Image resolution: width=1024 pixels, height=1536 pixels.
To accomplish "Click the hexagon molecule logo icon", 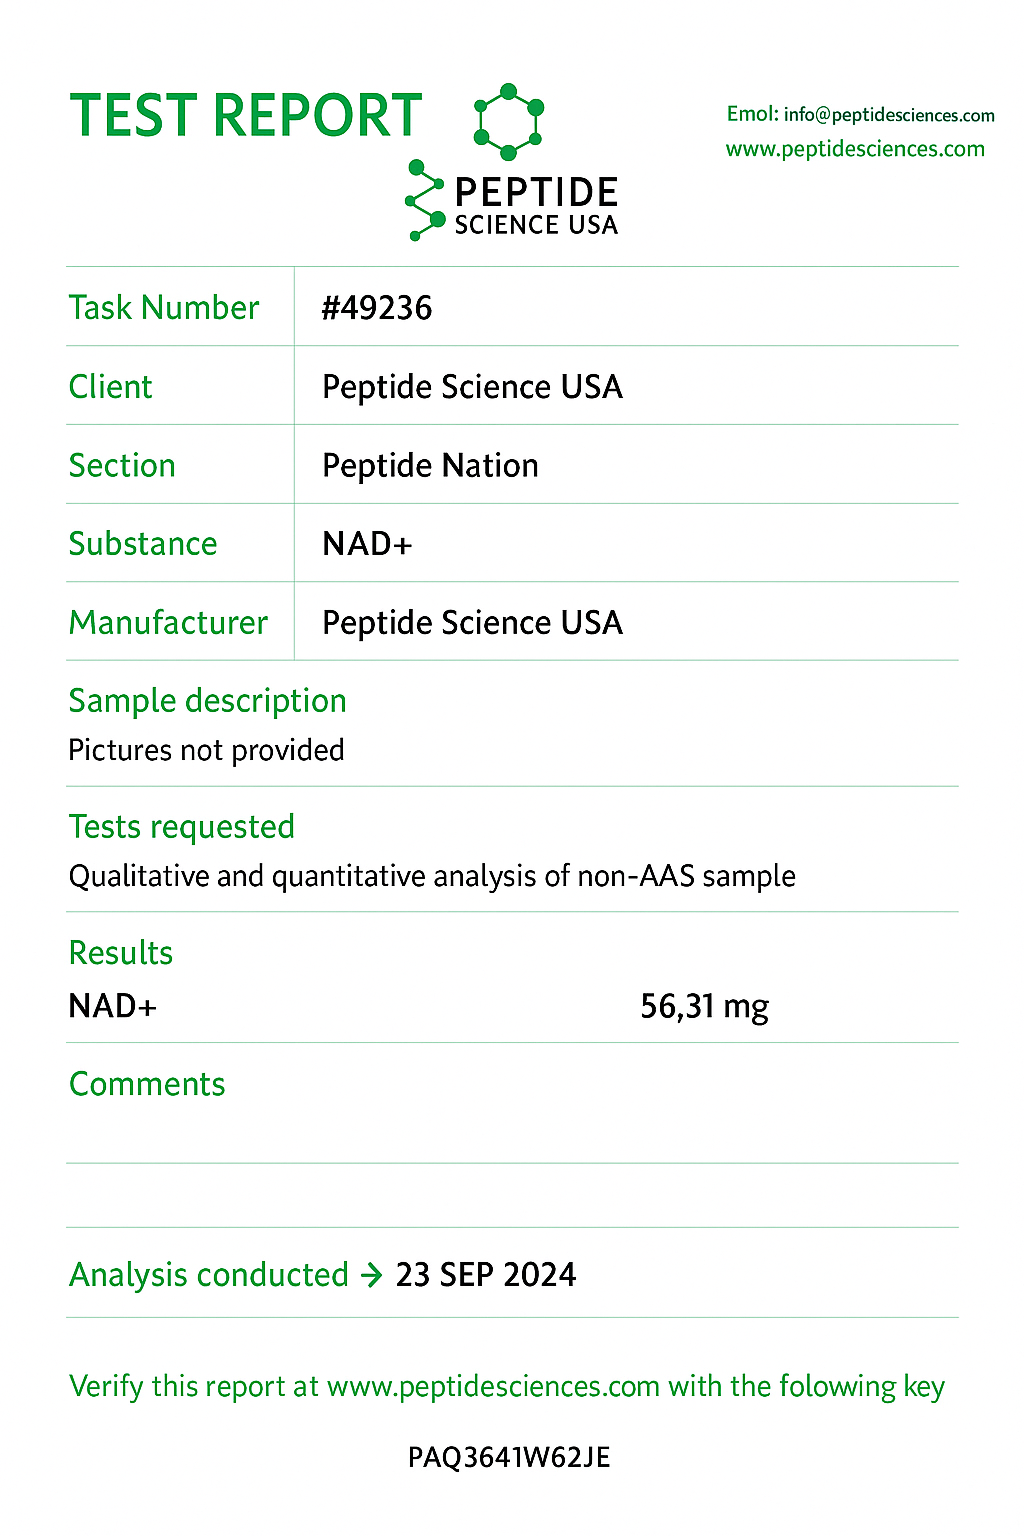I will [x=508, y=121].
